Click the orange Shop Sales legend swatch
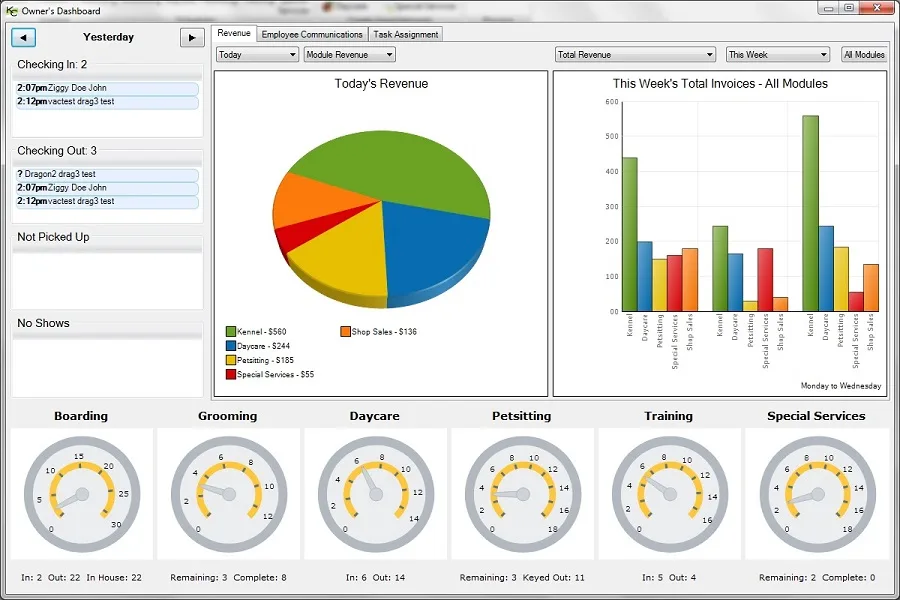The image size is (900, 600). [345, 331]
